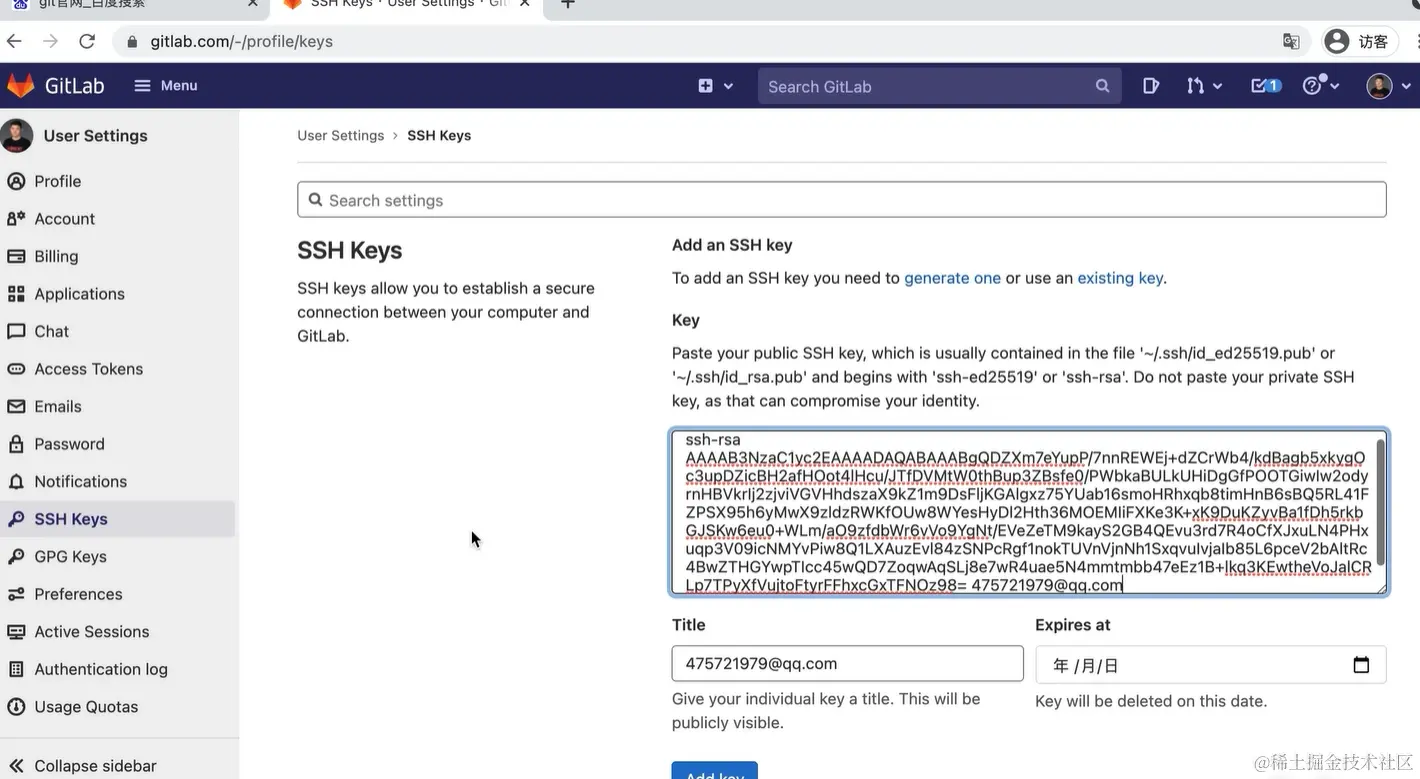This screenshot has width=1420, height=779.
Task: Click the blue Add key button
Action: (714, 770)
